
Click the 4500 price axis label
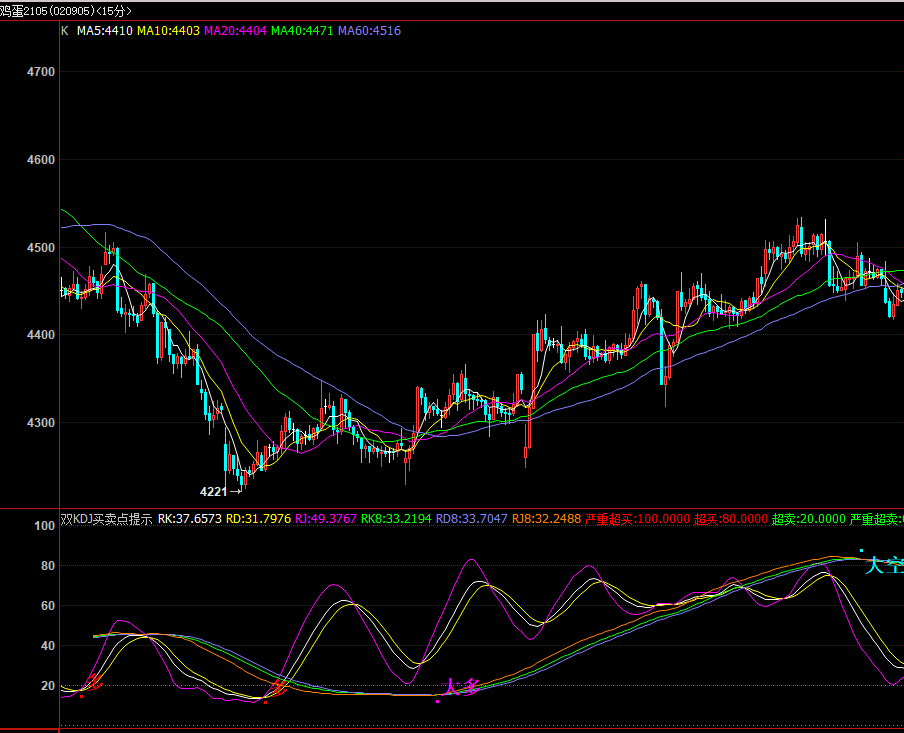[x=41, y=248]
